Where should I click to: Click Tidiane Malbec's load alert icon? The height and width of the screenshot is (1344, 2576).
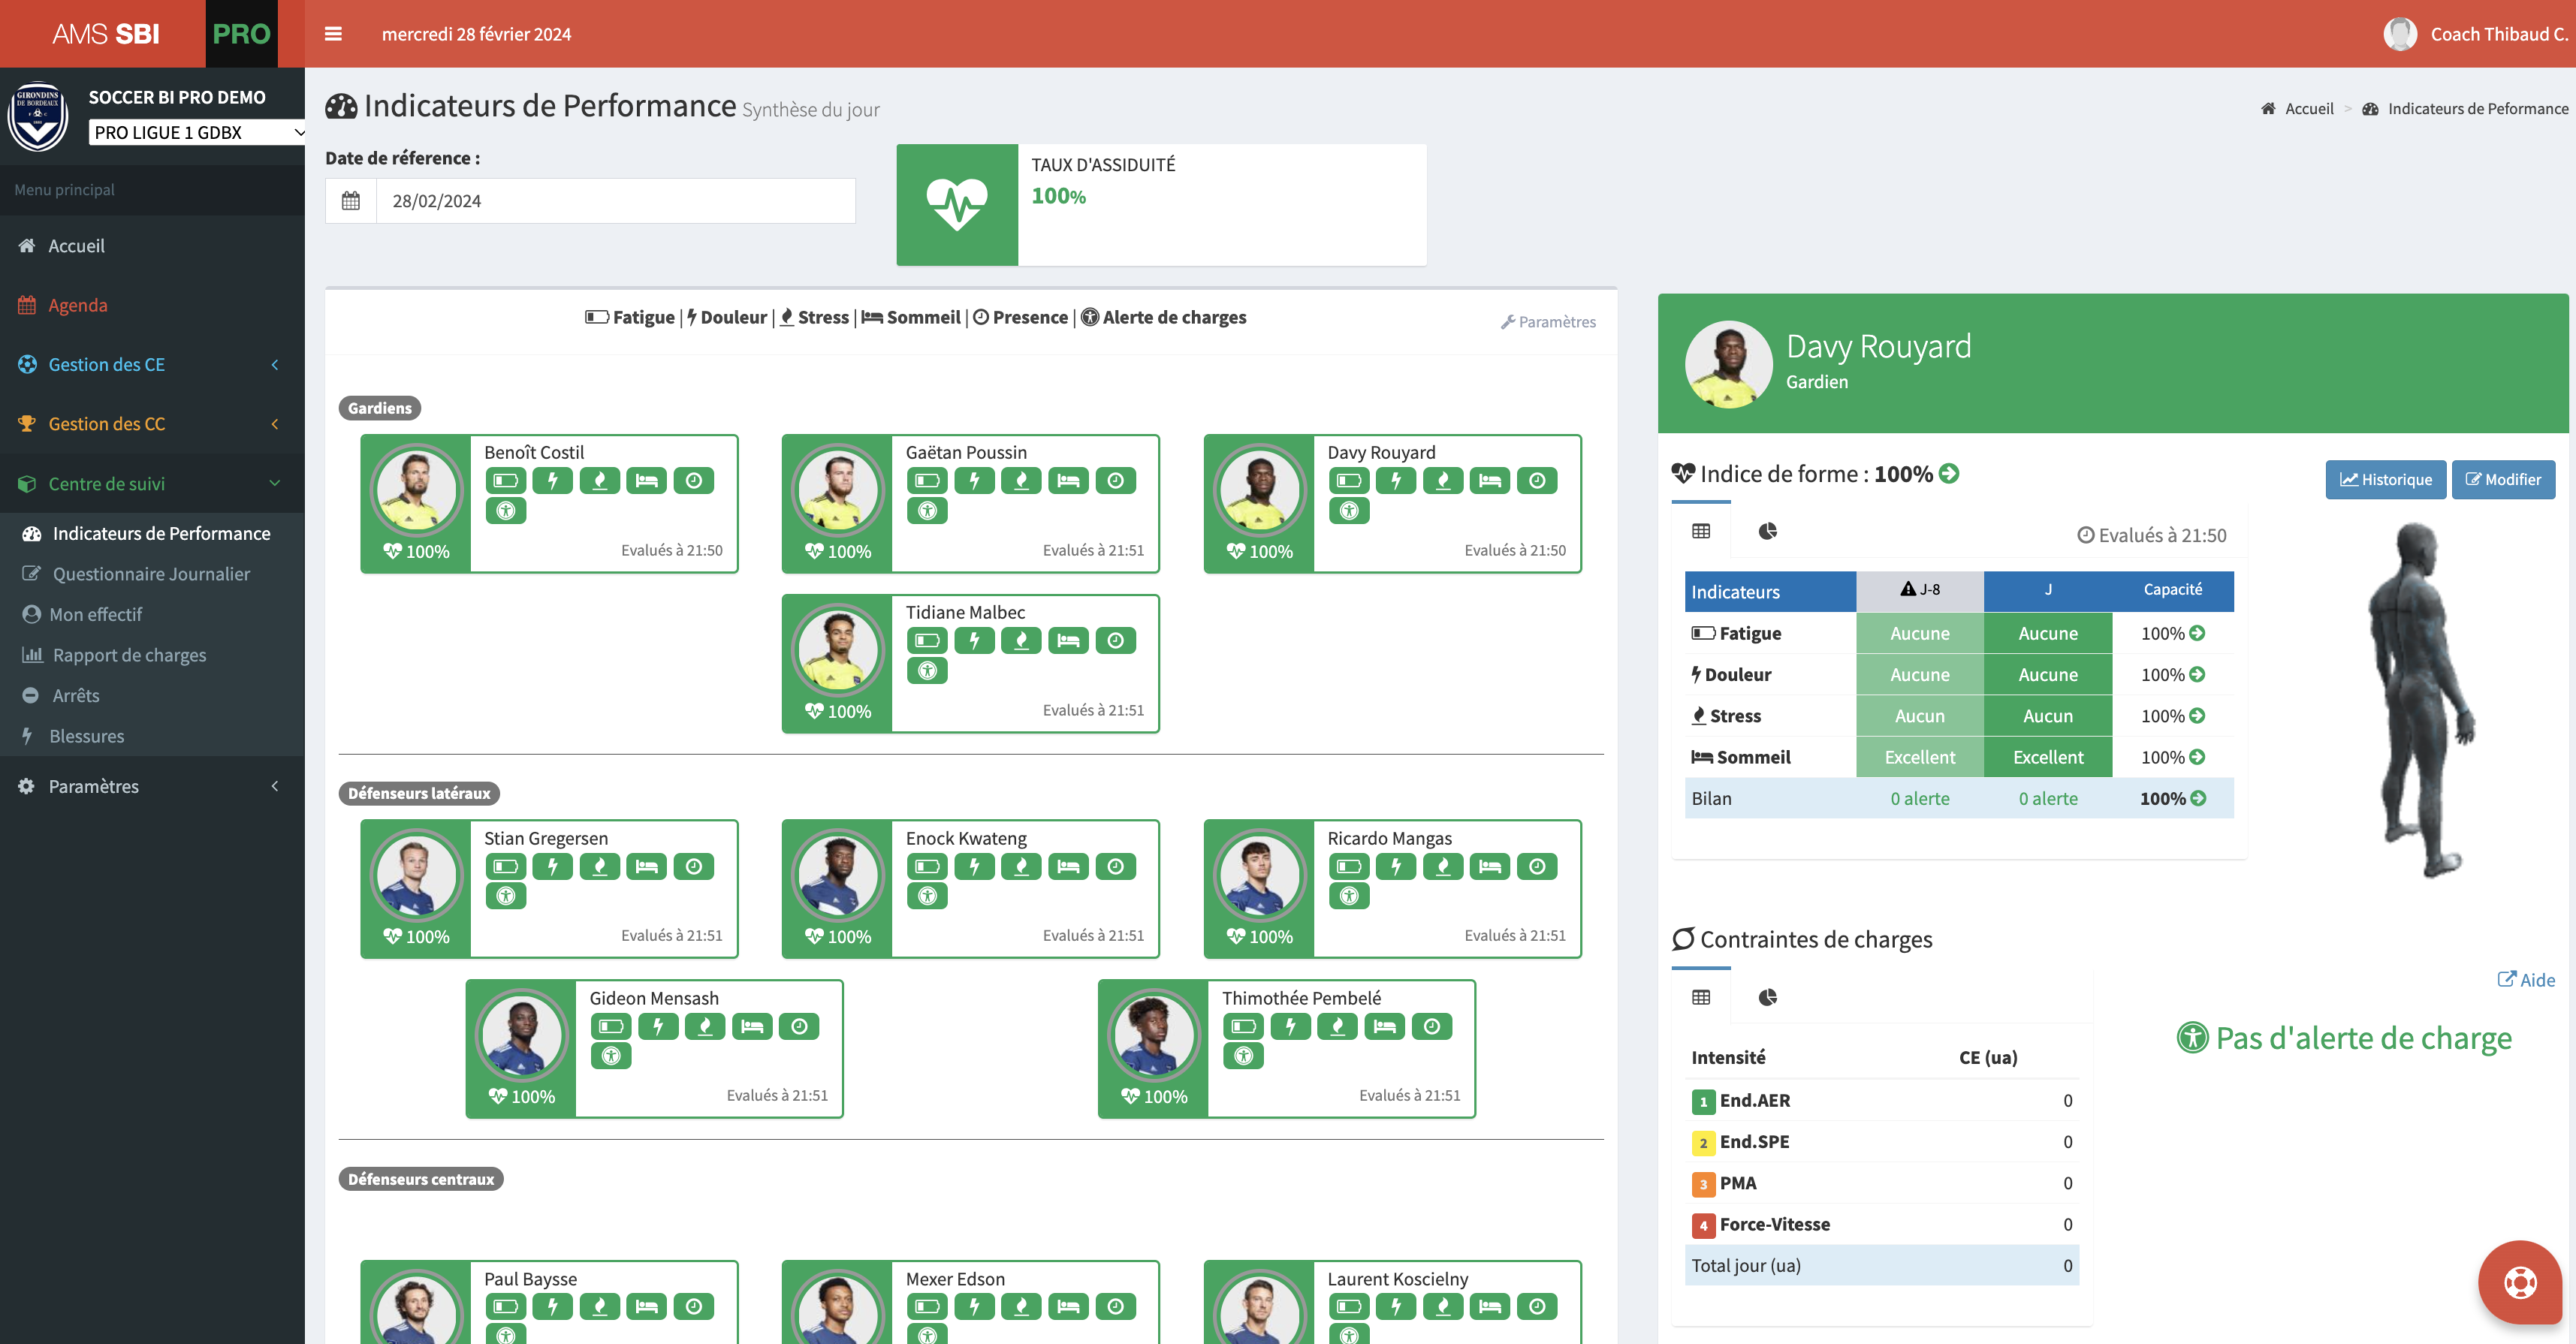pyautogui.click(x=927, y=671)
